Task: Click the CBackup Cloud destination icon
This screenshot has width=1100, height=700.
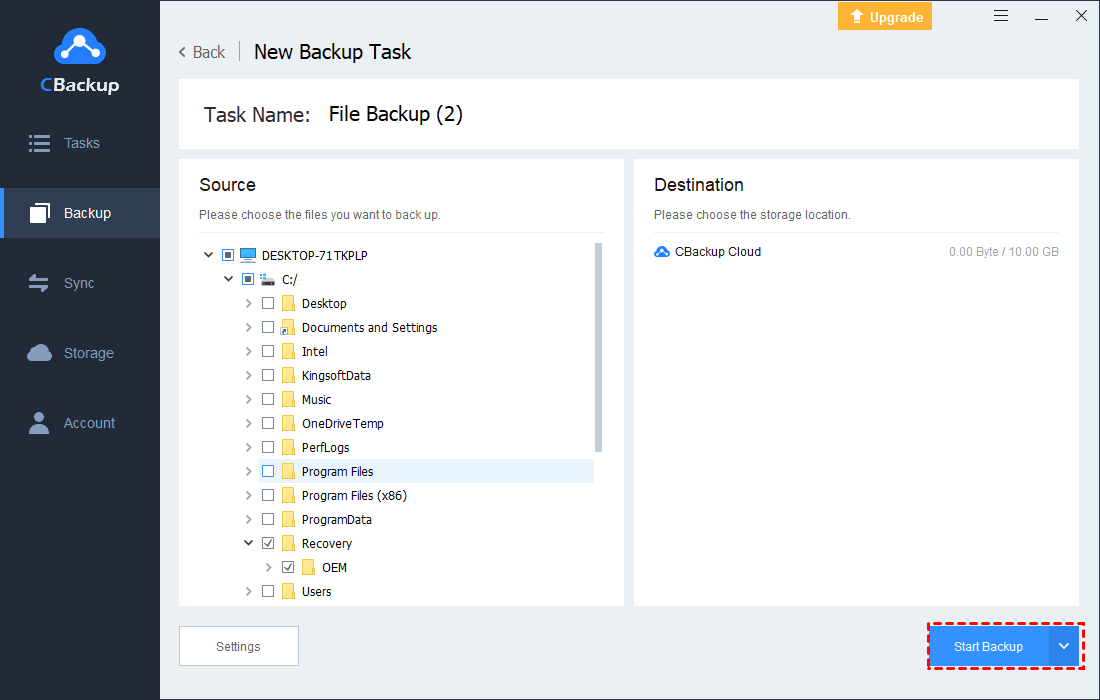Action: coord(662,252)
